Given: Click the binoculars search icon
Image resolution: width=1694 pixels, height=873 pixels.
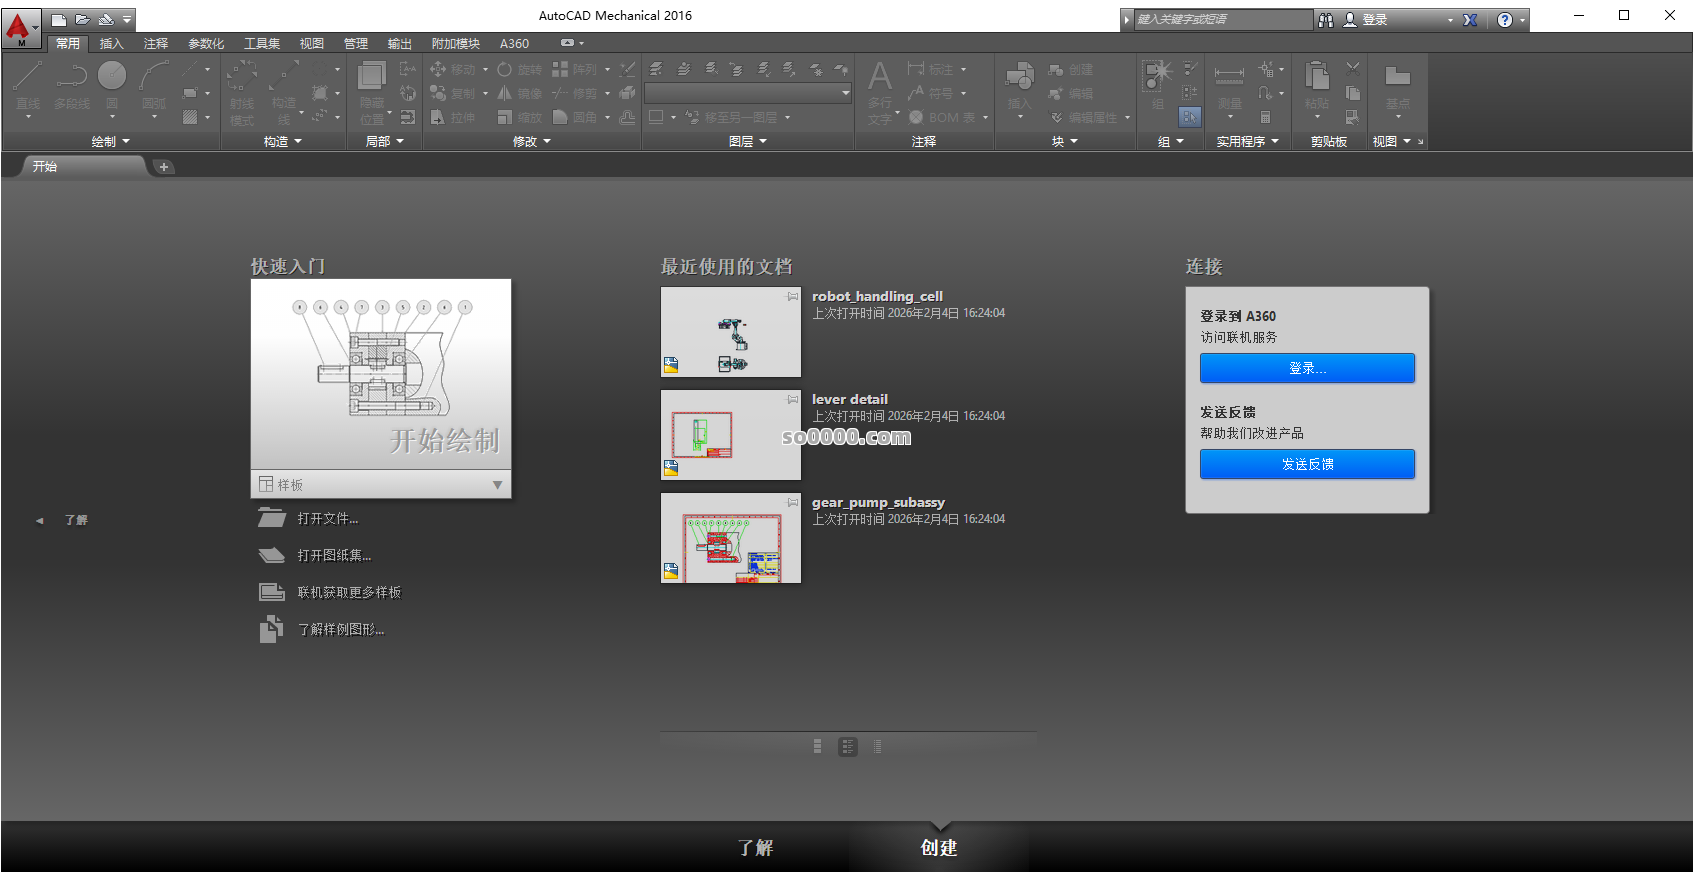Looking at the screenshot, I should (x=1326, y=20).
